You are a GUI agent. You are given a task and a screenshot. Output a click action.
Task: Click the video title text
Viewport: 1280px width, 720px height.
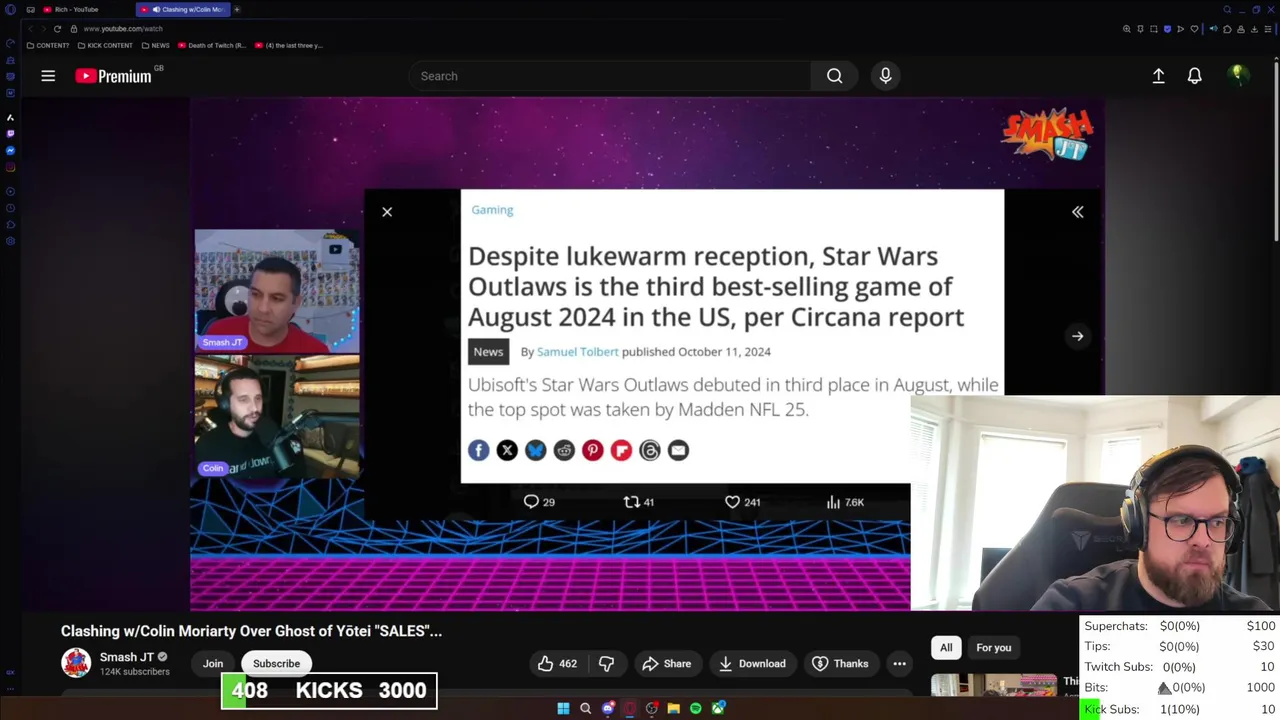pyautogui.click(x=251, y=631)
